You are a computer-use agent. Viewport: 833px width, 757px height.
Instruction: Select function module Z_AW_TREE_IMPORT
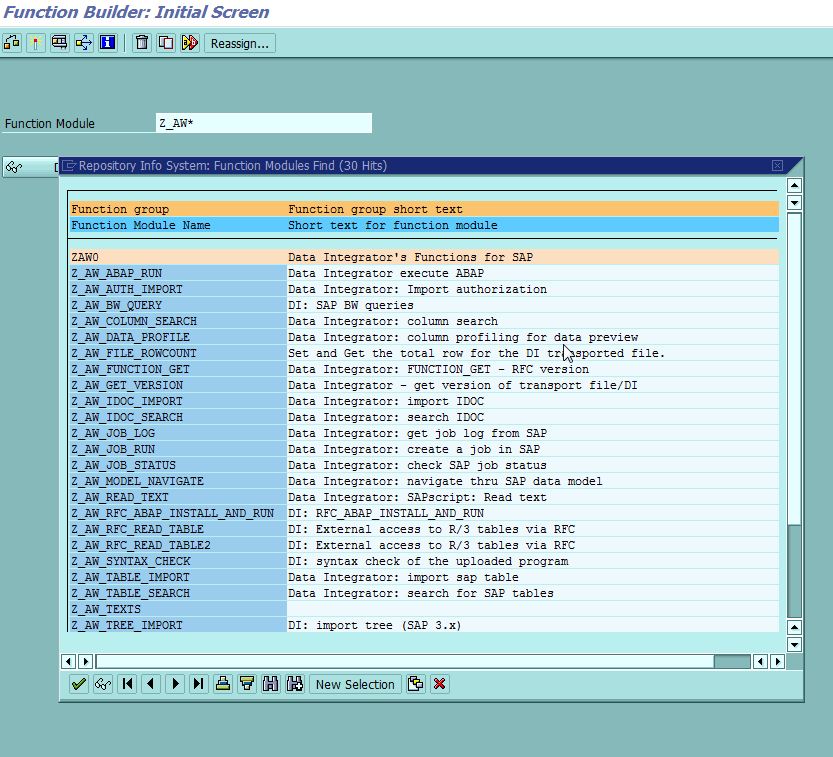[x=424, y=625]
